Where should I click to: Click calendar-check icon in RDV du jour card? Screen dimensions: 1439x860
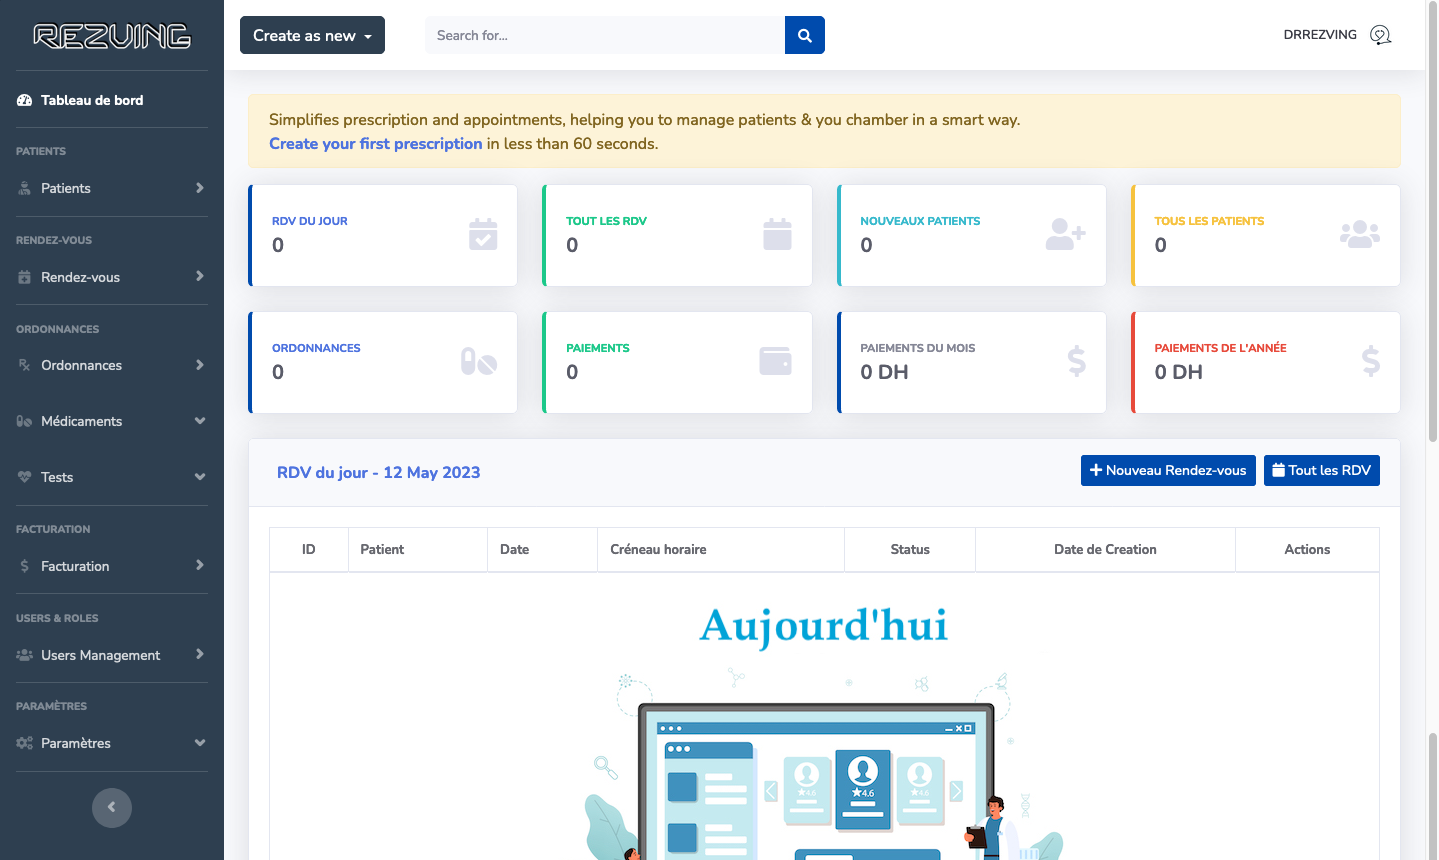[x=483, y=234]
